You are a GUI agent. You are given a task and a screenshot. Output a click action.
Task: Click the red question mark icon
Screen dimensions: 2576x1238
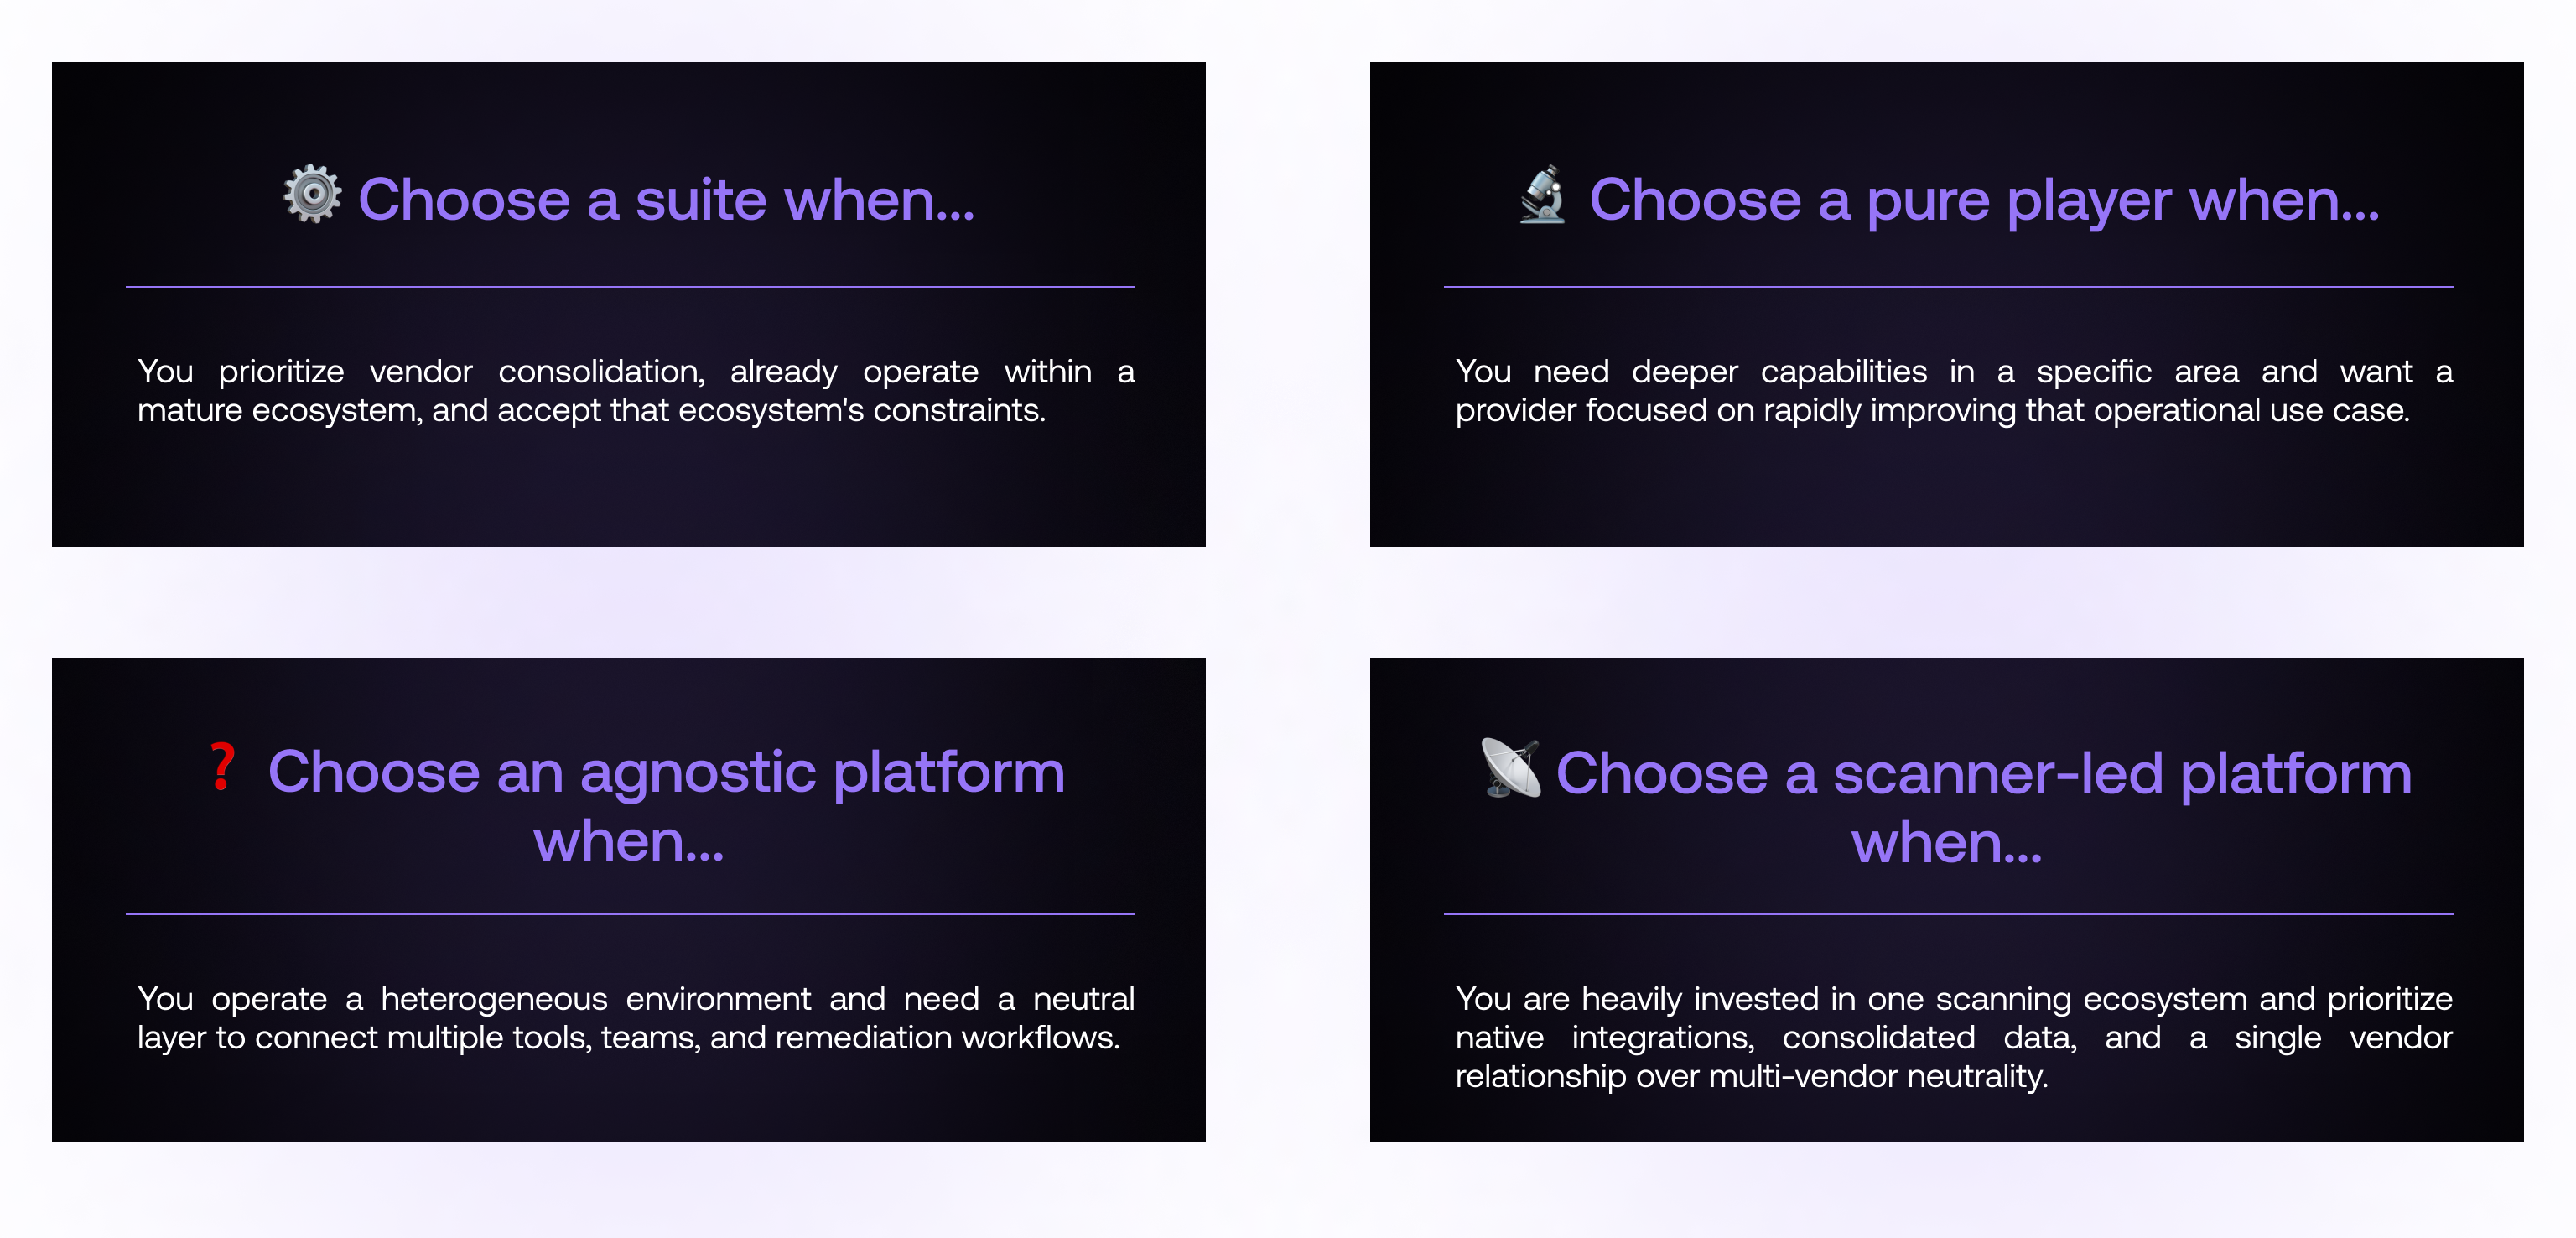pos(222,767)
